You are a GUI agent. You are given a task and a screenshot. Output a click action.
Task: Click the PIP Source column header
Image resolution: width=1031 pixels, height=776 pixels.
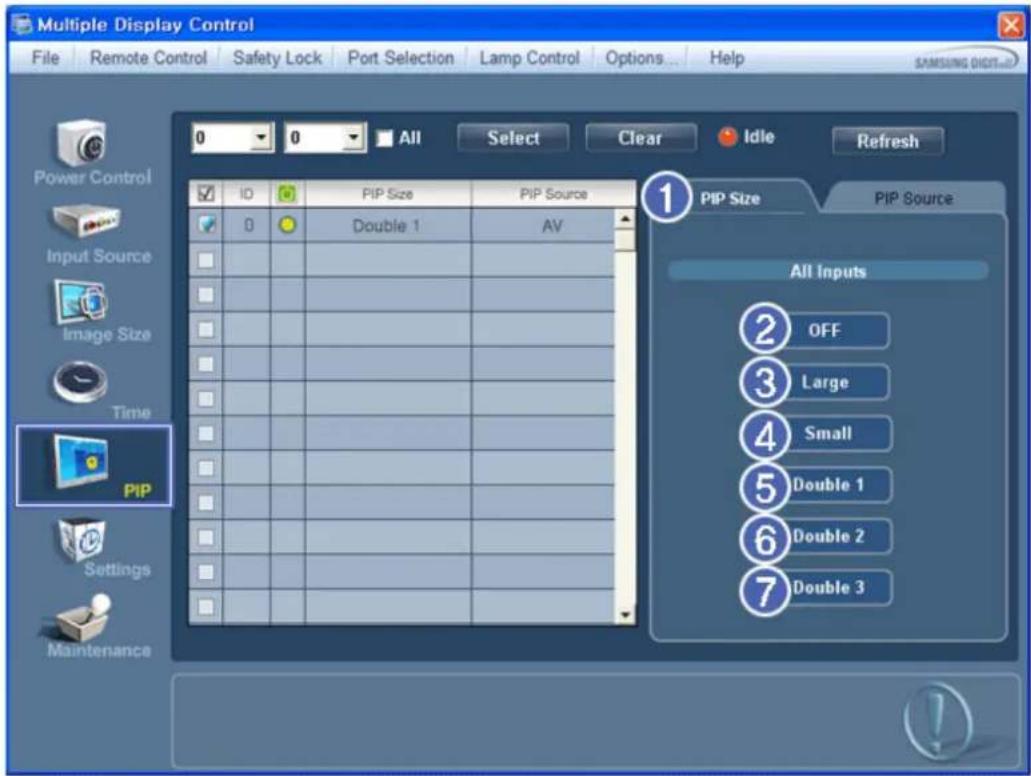pos(553,194)
